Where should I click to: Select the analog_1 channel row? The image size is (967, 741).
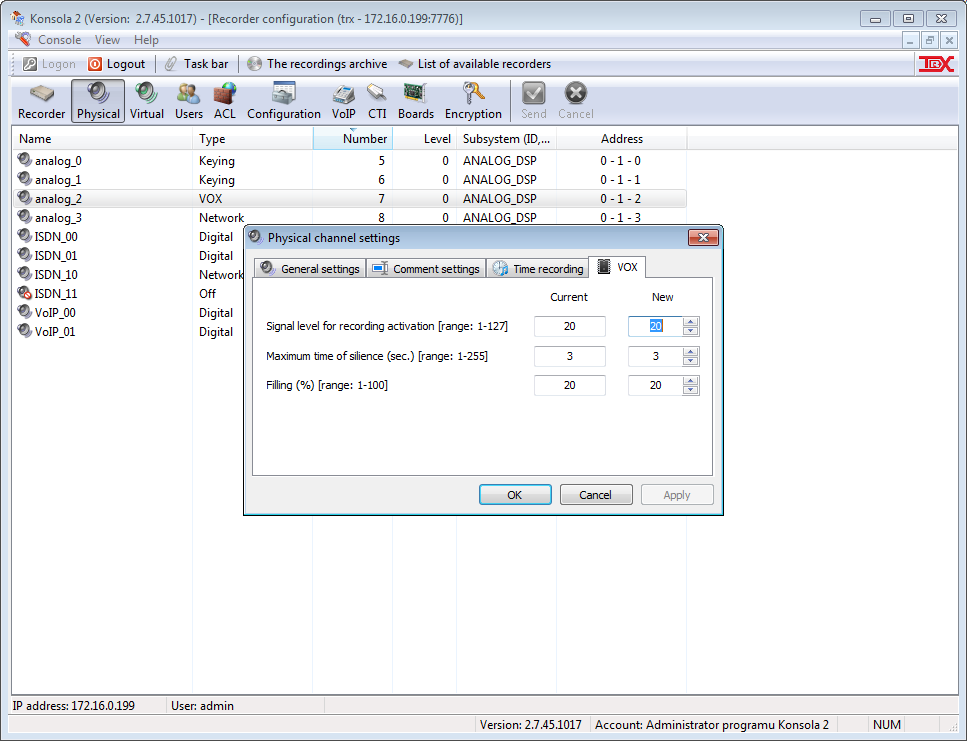(x=349, y=180)
